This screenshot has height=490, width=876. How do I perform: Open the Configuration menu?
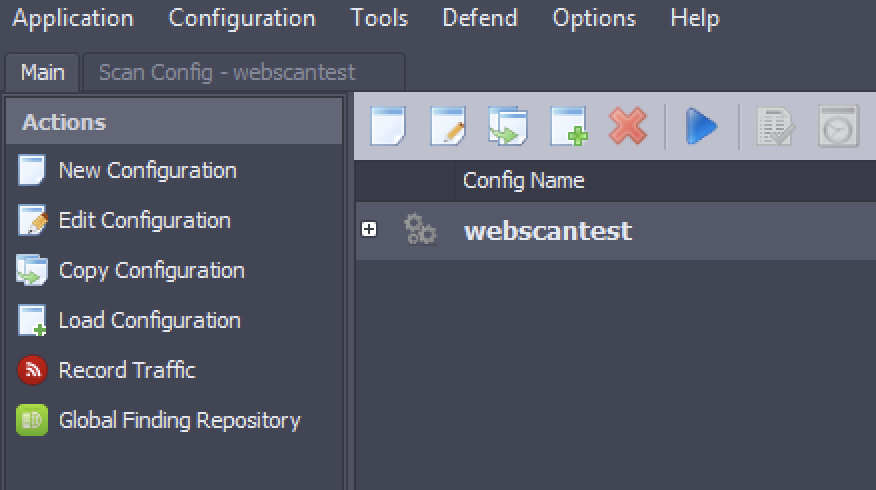pos(242,18)
